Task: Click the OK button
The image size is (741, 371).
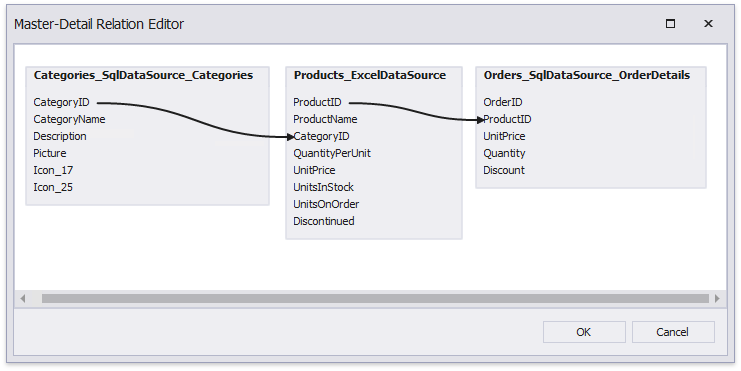Action: click(x=584, y=332)
